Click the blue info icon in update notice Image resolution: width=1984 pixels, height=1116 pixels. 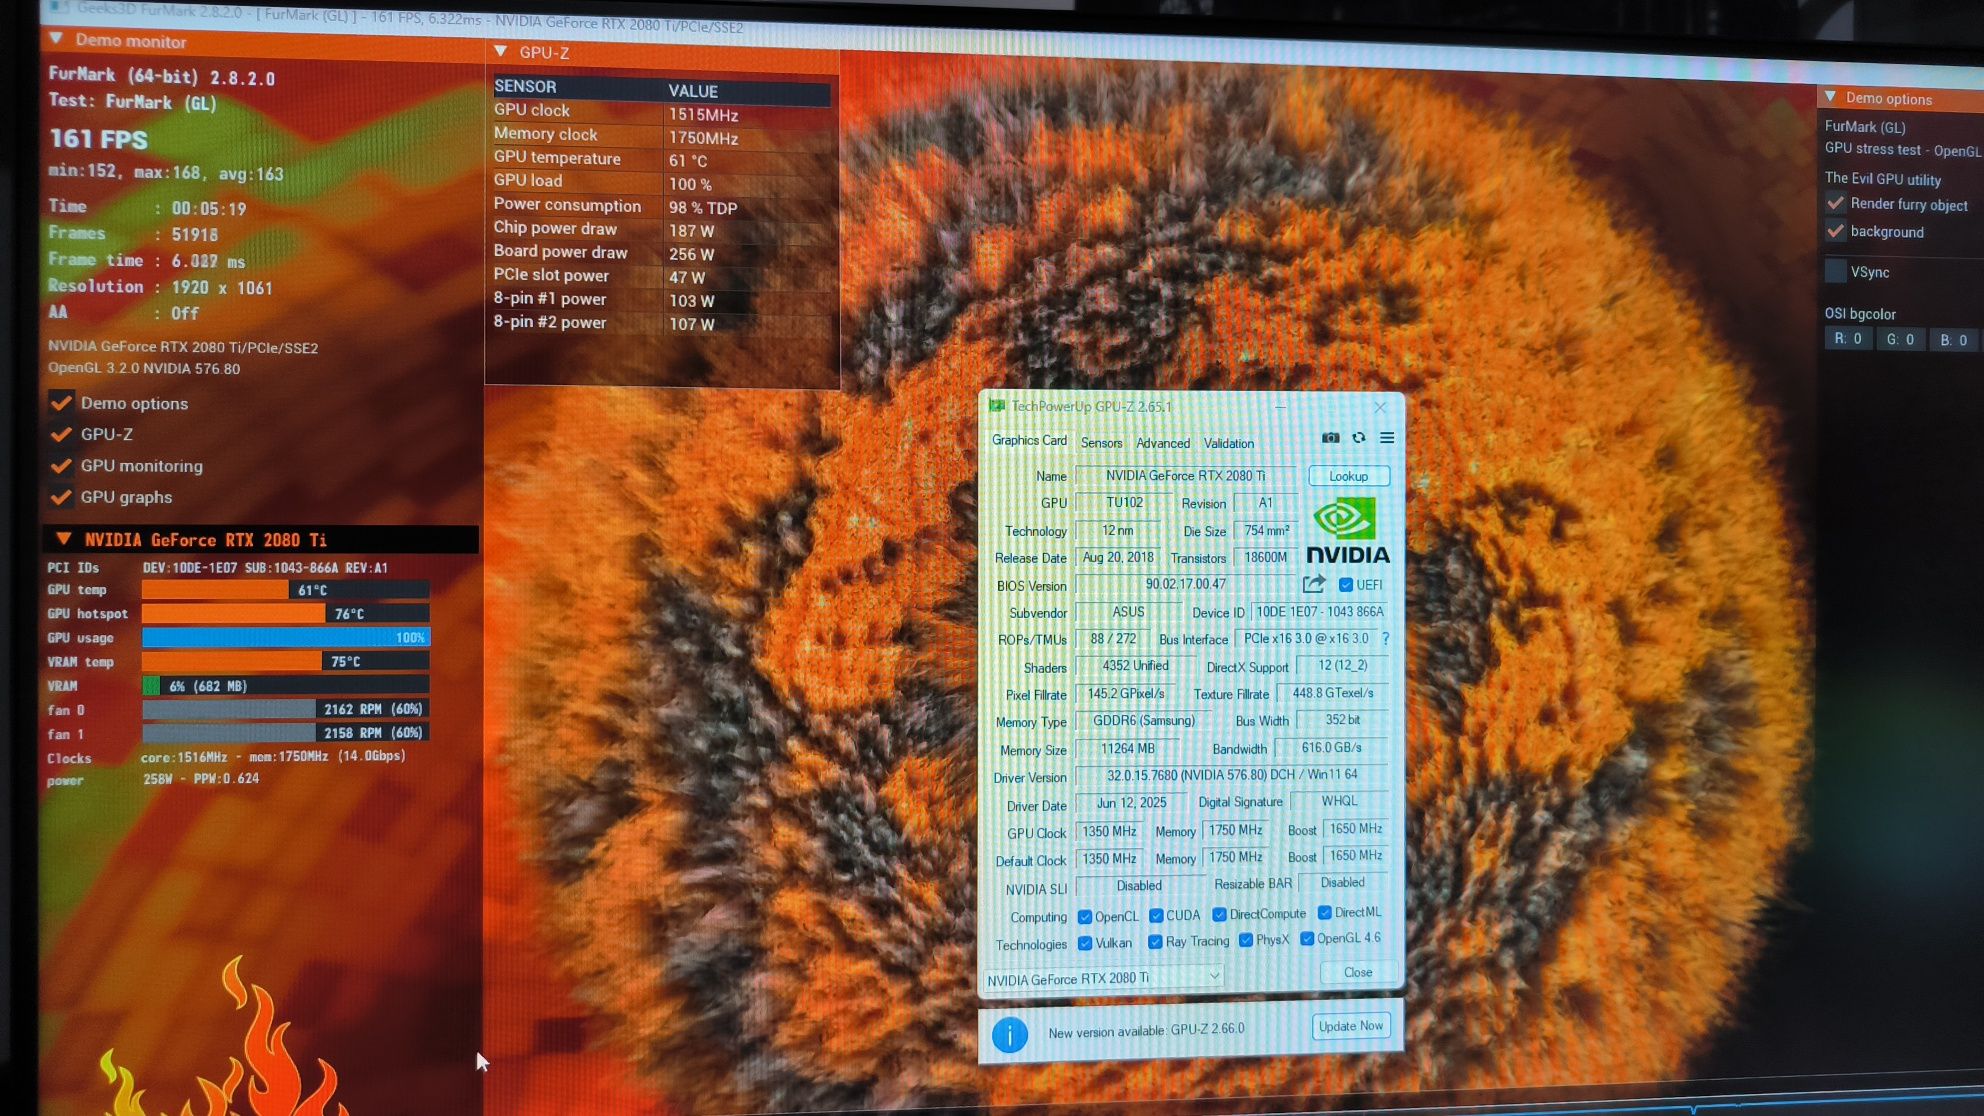(1010, 1034)
